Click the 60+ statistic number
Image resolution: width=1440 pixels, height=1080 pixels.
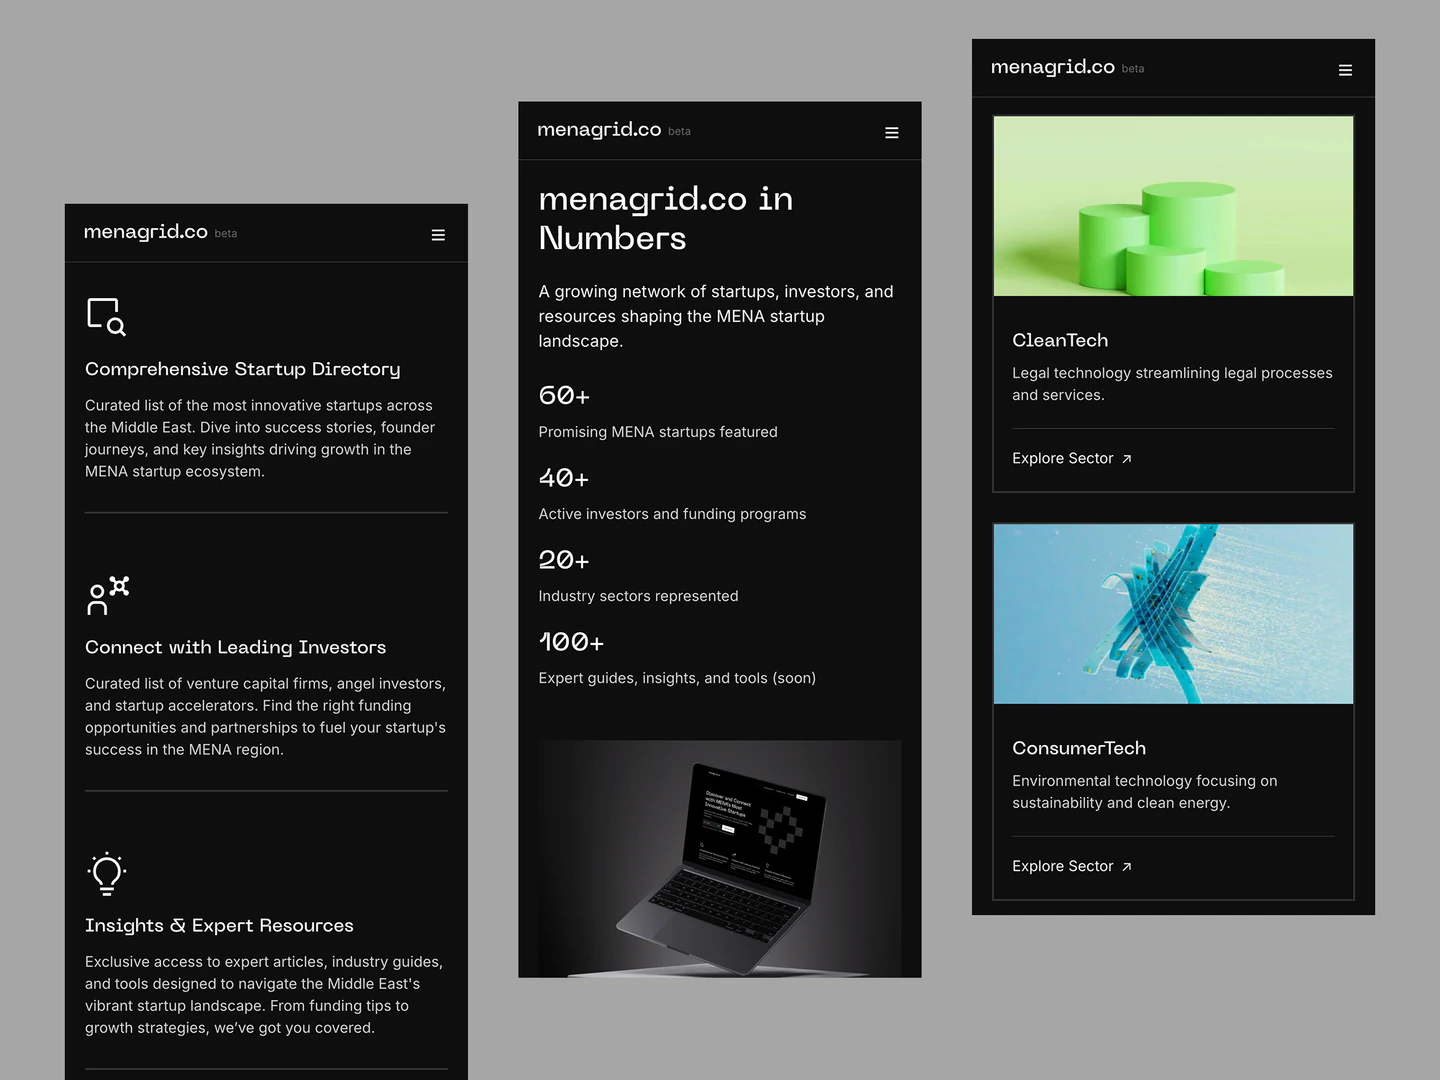pos(564,396)
